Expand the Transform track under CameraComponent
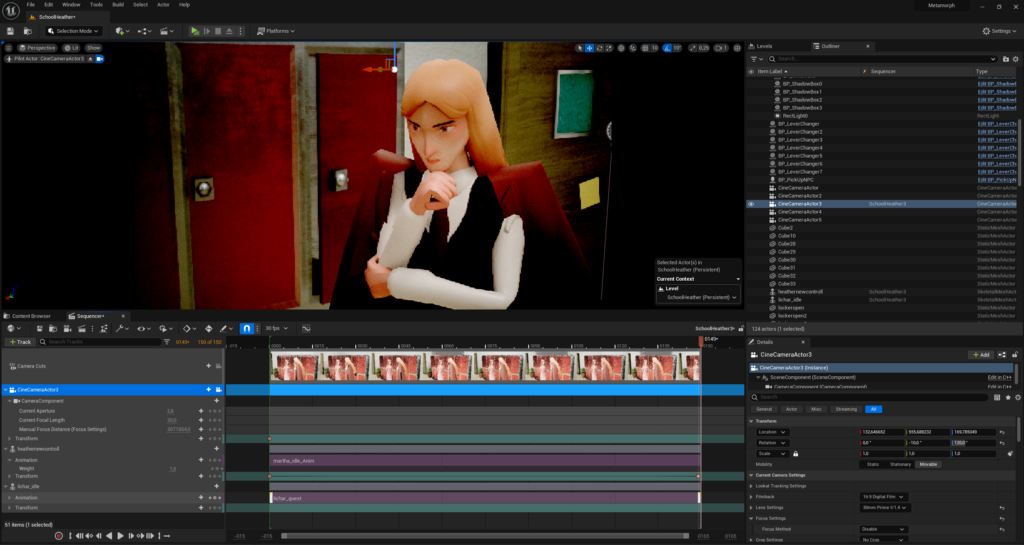Screen dimensions: 1024x545 (x=10, y=439)
